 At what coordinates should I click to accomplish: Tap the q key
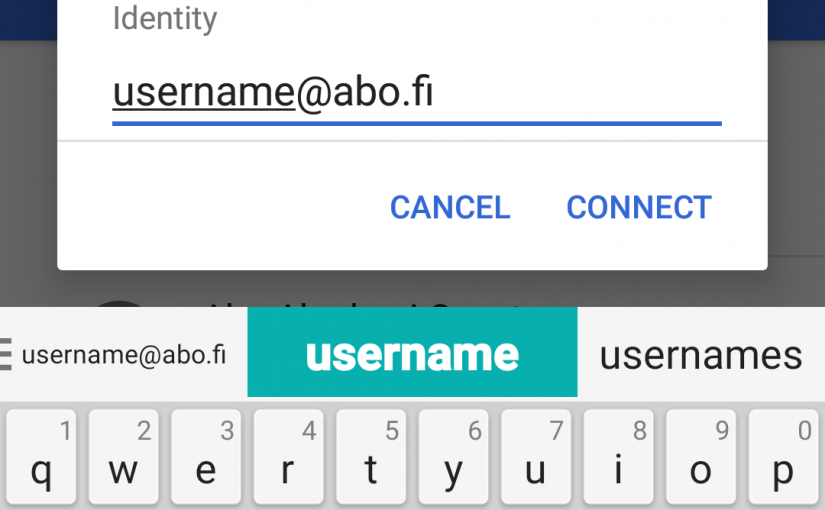coord(41,457)
